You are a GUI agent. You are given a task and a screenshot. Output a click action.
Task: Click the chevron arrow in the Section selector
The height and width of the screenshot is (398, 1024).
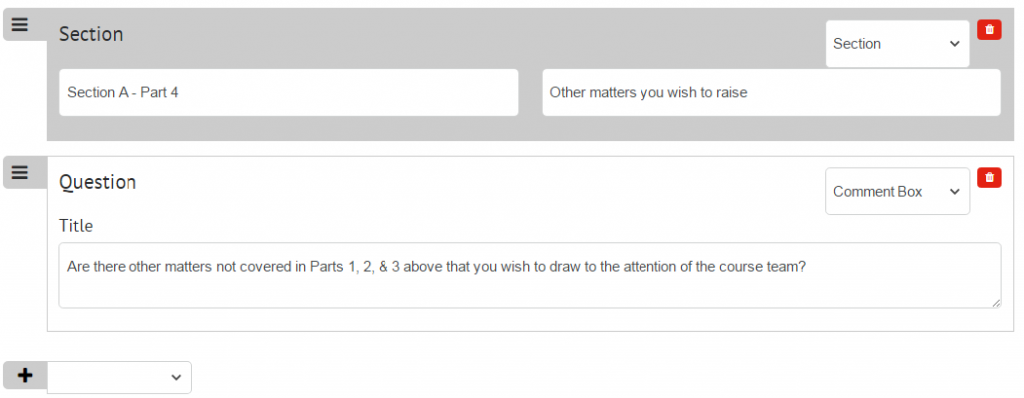pos(954,44)
